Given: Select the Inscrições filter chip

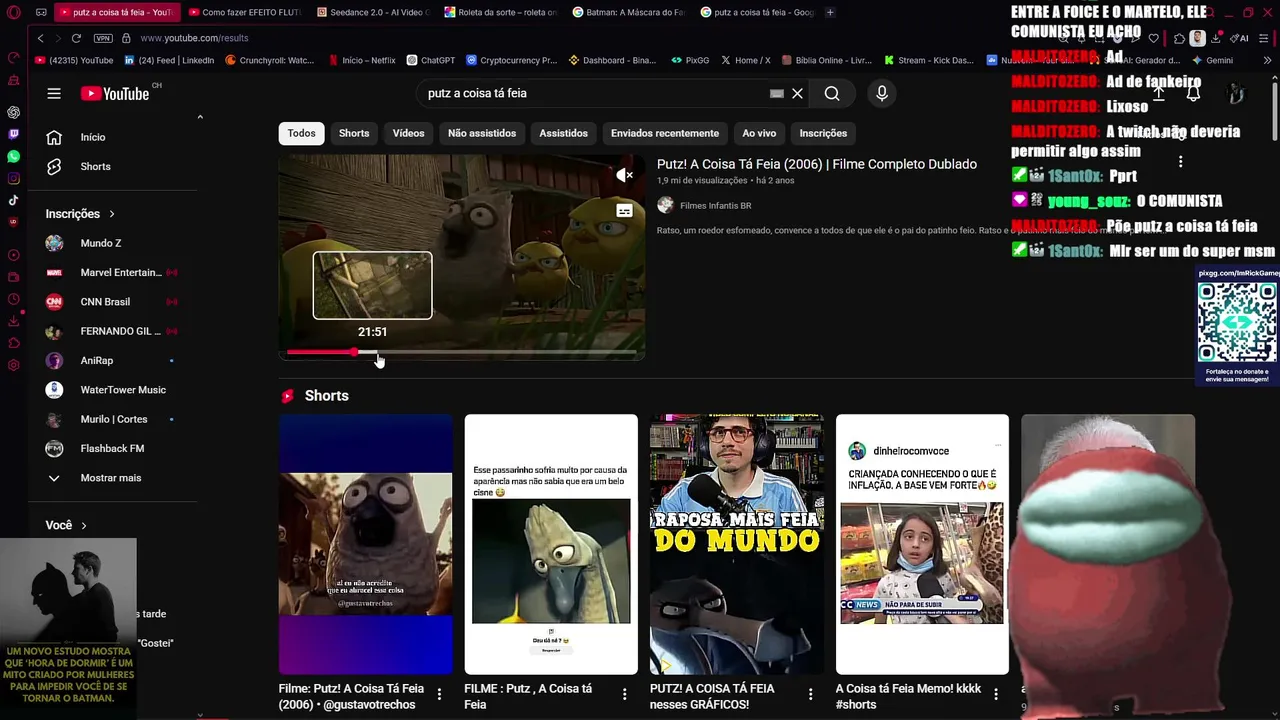Looking at the screenshot, I should 823,133.
